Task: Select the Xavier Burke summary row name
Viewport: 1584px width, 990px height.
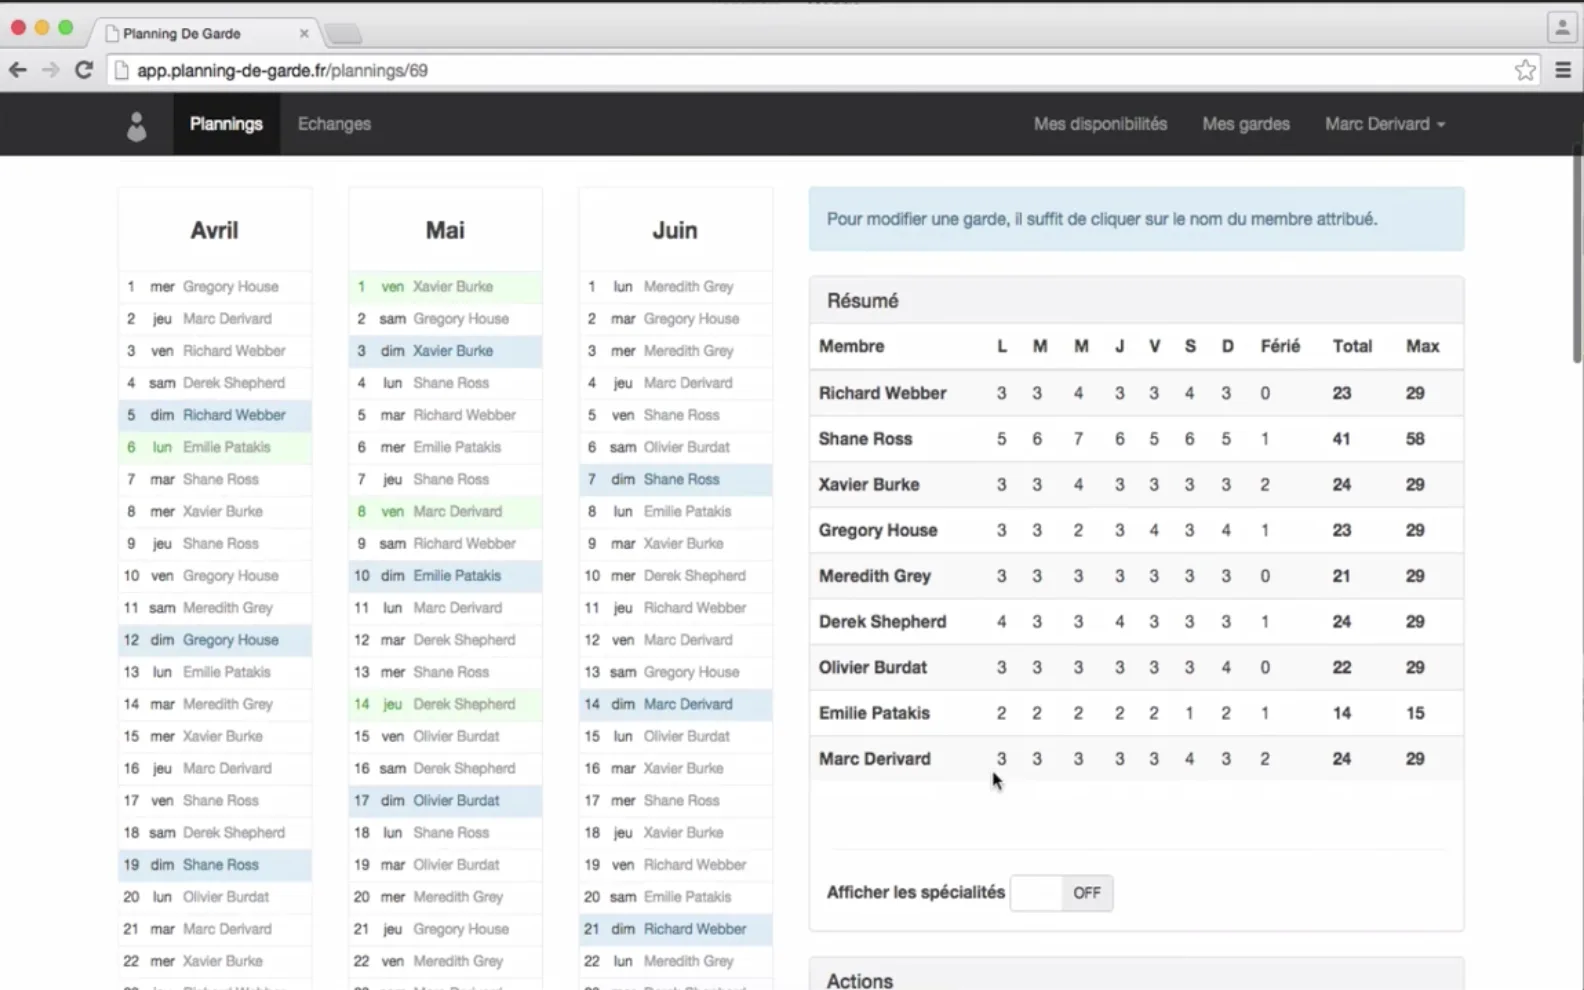Action: tap(869, 485)
